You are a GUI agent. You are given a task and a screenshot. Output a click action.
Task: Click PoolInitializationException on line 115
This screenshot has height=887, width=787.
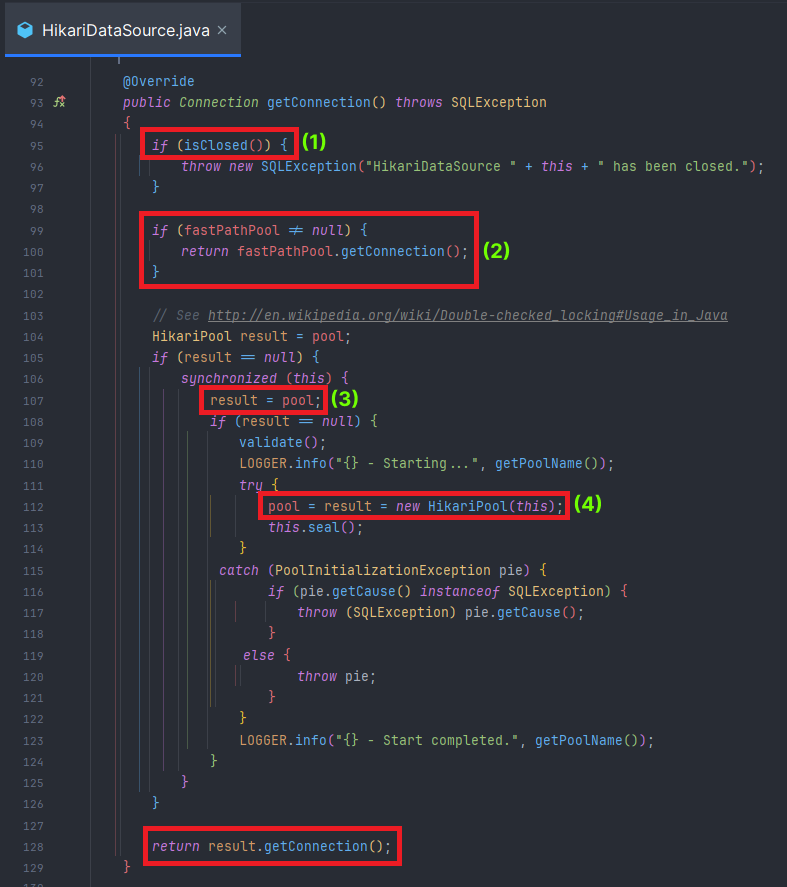tap(382, 570)
